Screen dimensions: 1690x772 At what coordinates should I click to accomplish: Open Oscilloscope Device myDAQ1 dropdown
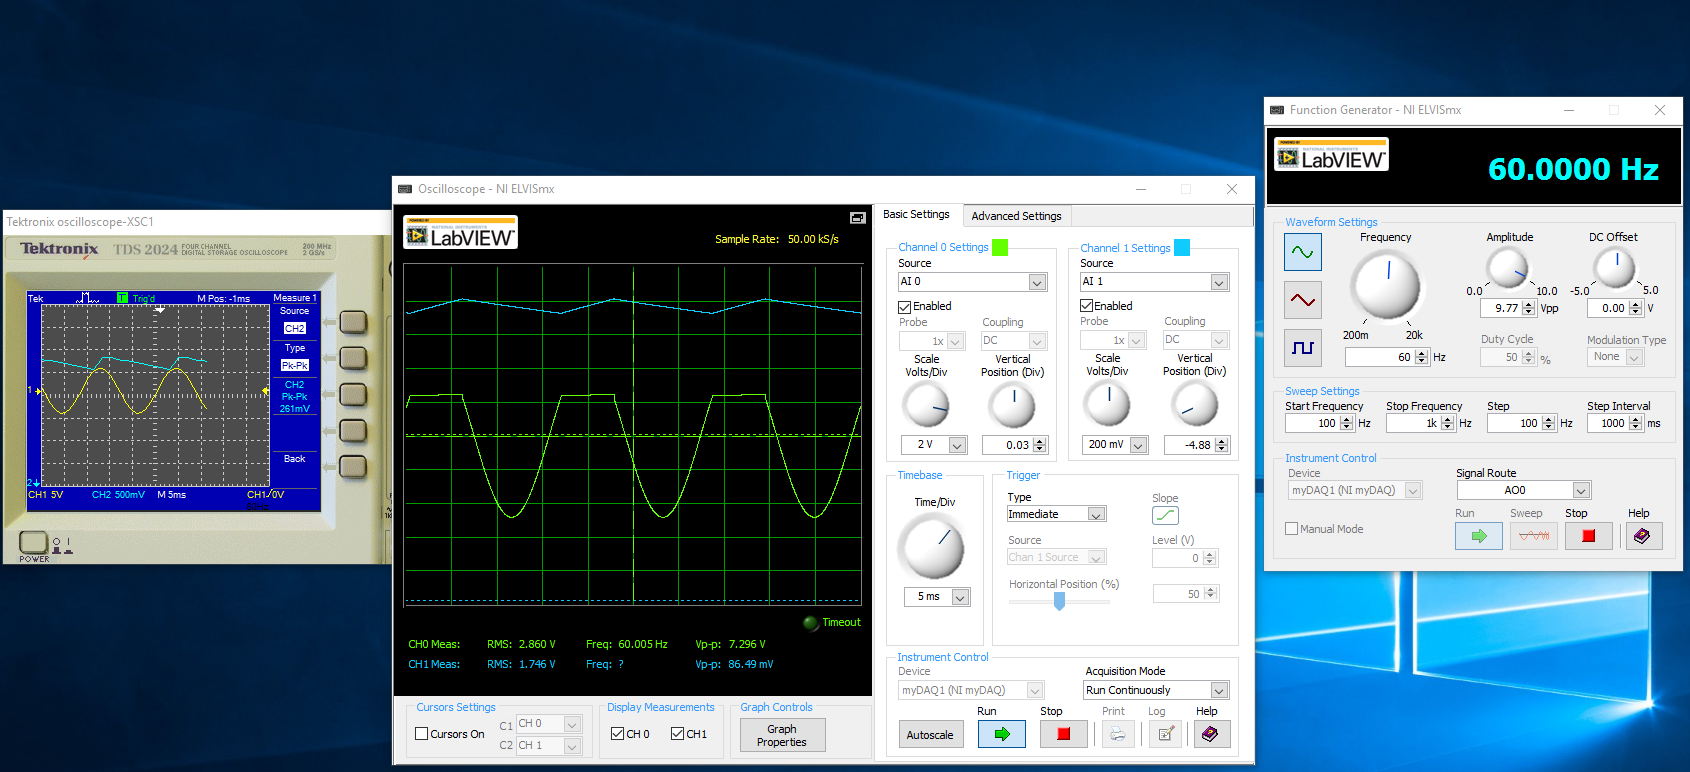1035,690
